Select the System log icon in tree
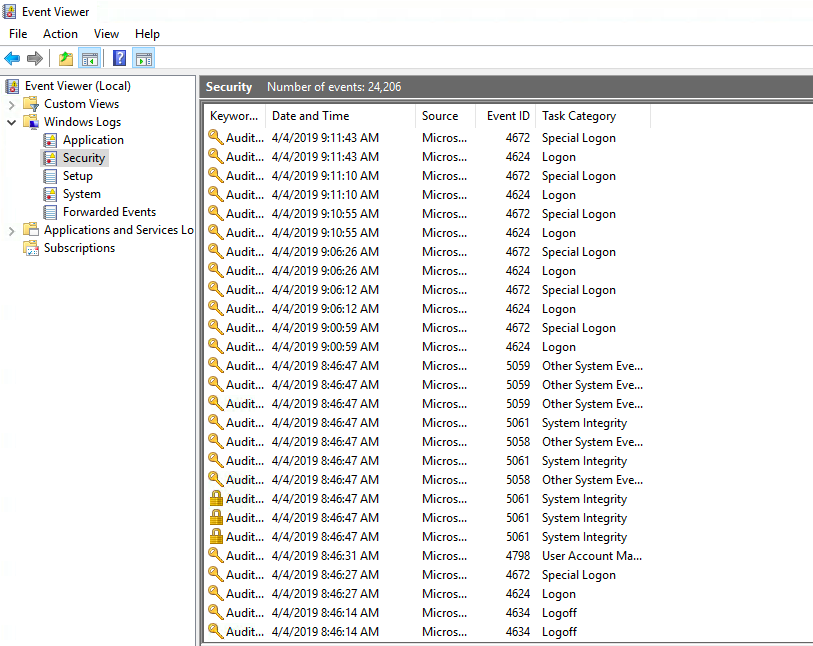This screenshot has height=646, width=813. [50, 194]
